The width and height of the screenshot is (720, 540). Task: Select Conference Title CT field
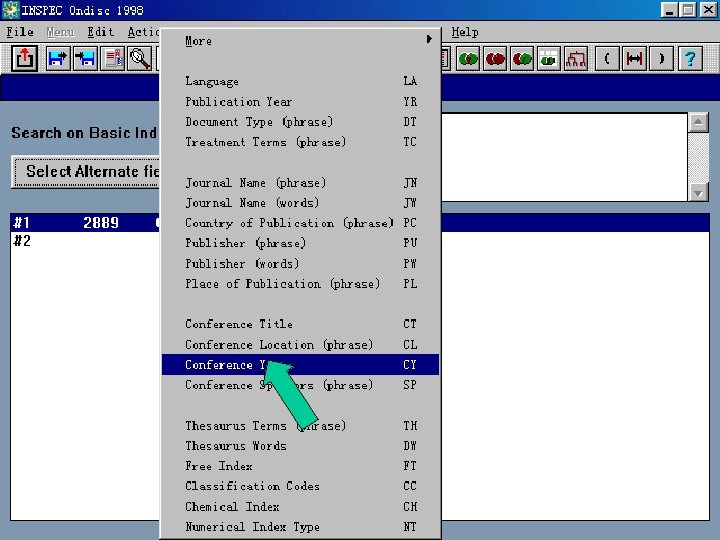(300, 324)
